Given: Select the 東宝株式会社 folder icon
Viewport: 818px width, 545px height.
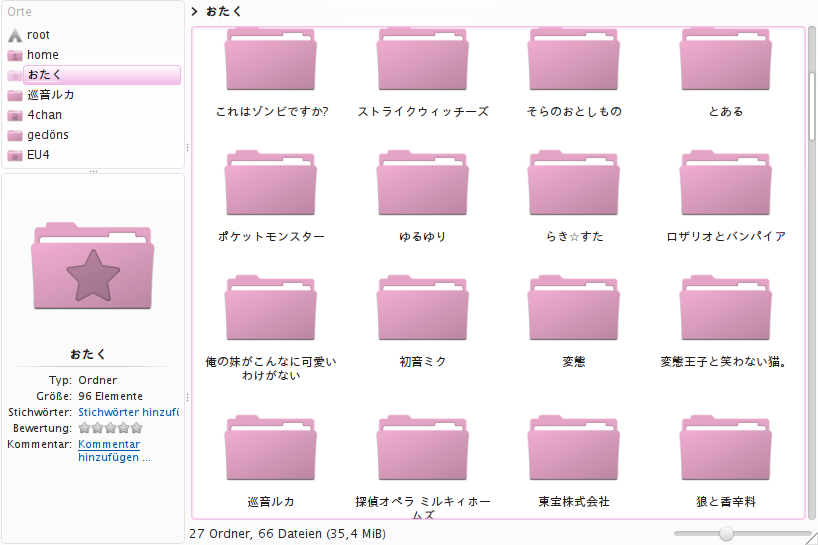Looking at the screenshot, I should [x=574, y=447].
